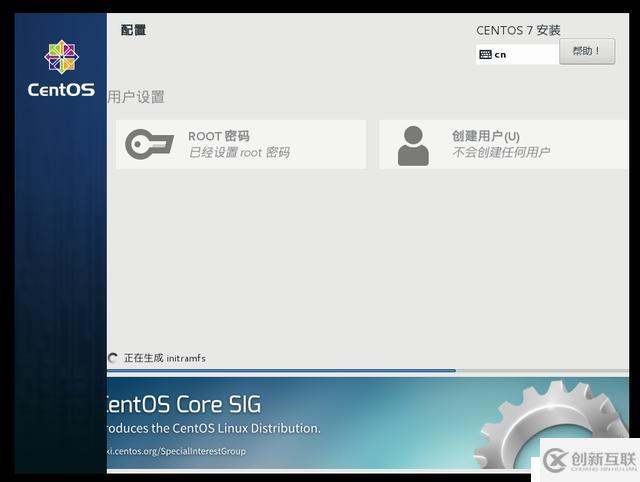Screen dimensions: 640x482
Task: Click the 配置 title
Action: (133, 30)
